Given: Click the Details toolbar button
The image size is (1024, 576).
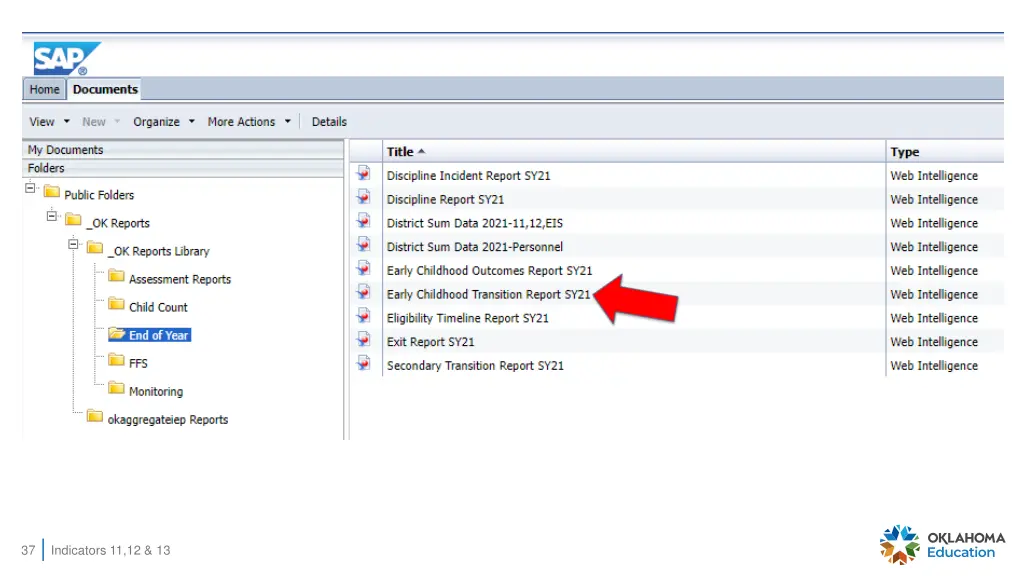Looking at the screenshot, I should pyautogui.click(x=329, y=121).
